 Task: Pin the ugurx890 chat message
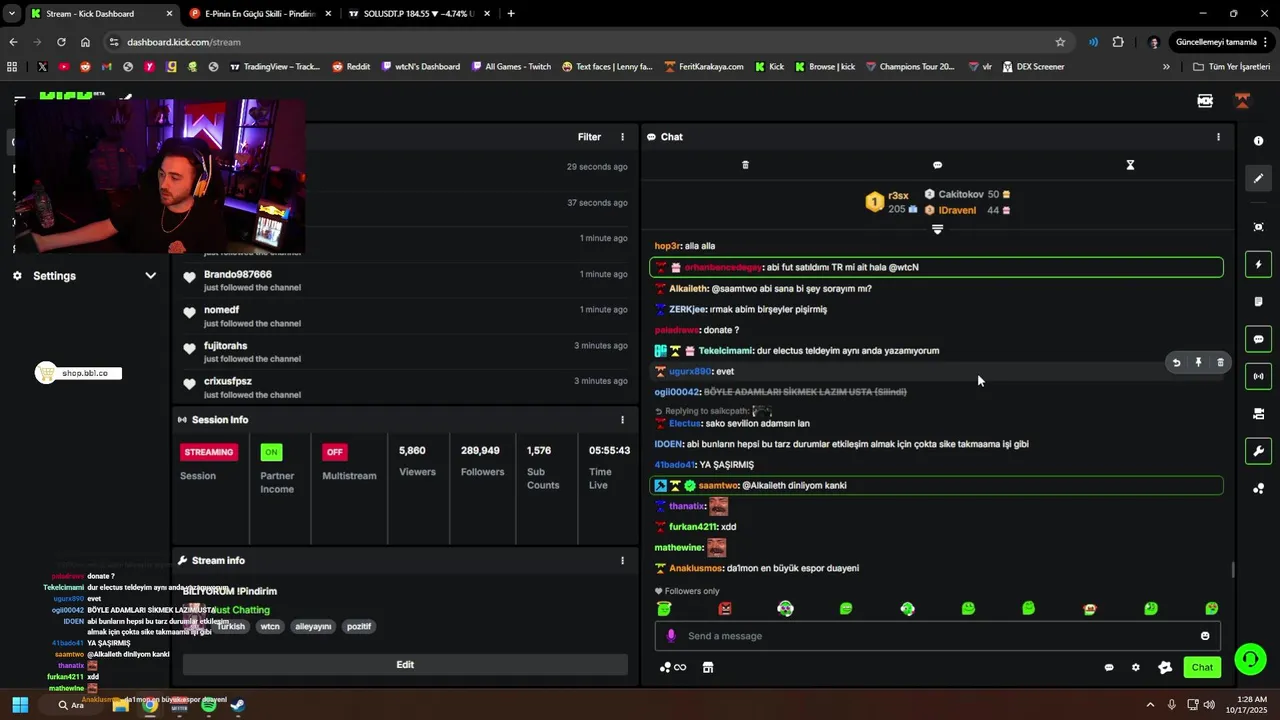pyautogui.click(x=1198, y=363)
